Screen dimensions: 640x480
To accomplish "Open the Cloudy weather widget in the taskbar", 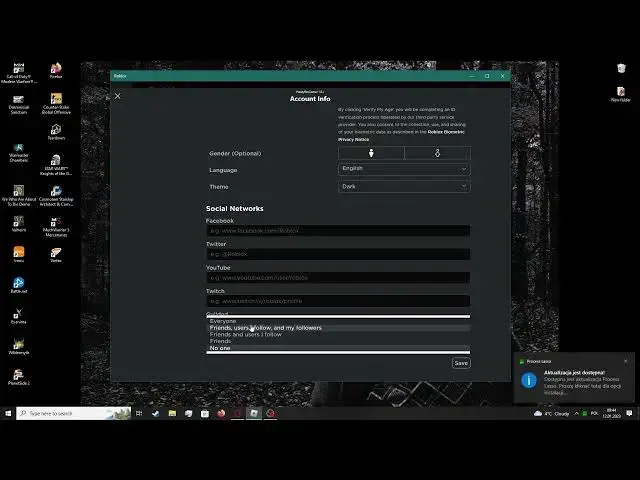I will pos(551,414).
